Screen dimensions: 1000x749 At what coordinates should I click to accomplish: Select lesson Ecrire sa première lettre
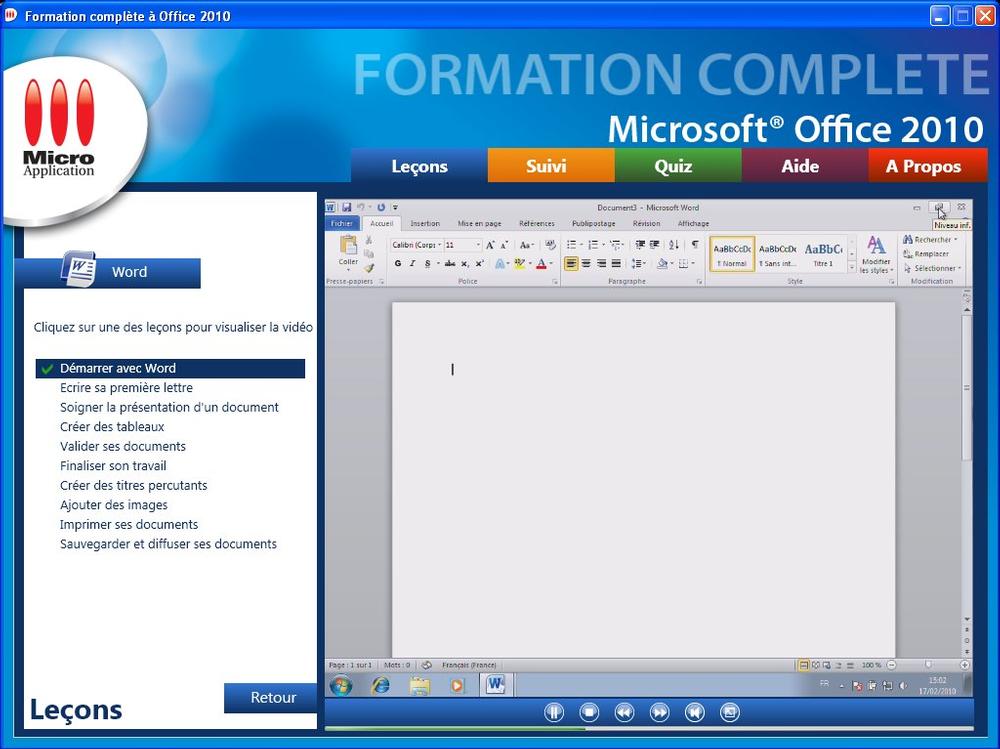(x=126, y=388)
